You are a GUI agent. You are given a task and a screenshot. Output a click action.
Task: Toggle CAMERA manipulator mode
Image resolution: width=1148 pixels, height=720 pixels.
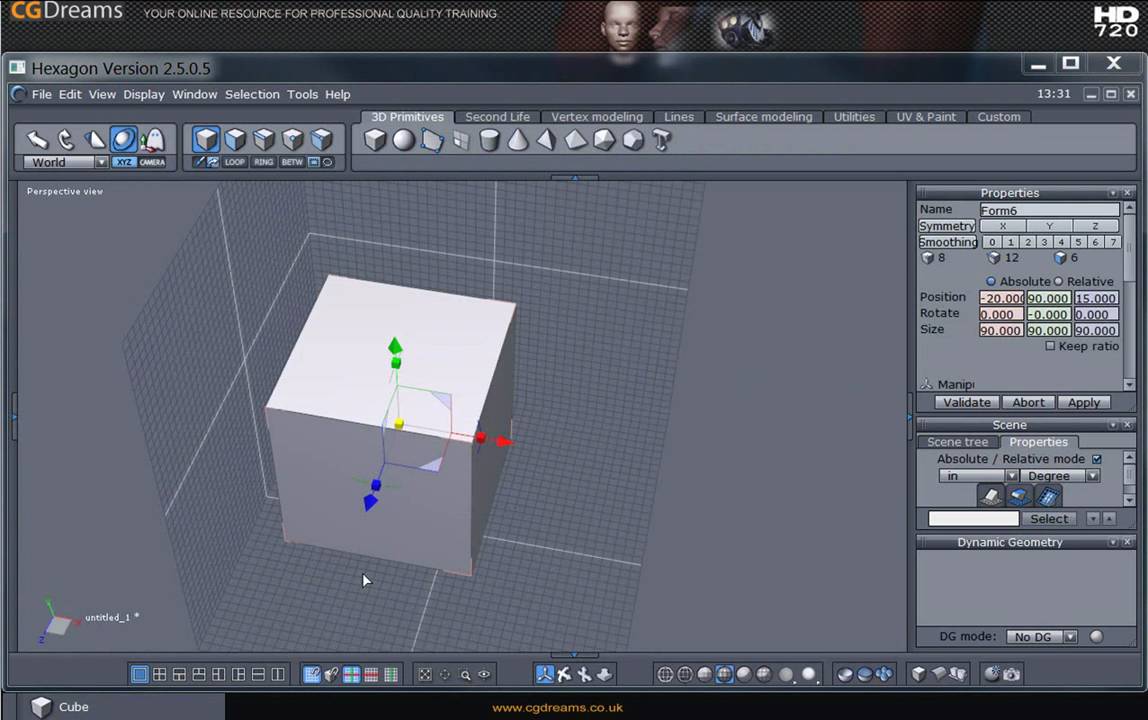click(x=152, y=163)
